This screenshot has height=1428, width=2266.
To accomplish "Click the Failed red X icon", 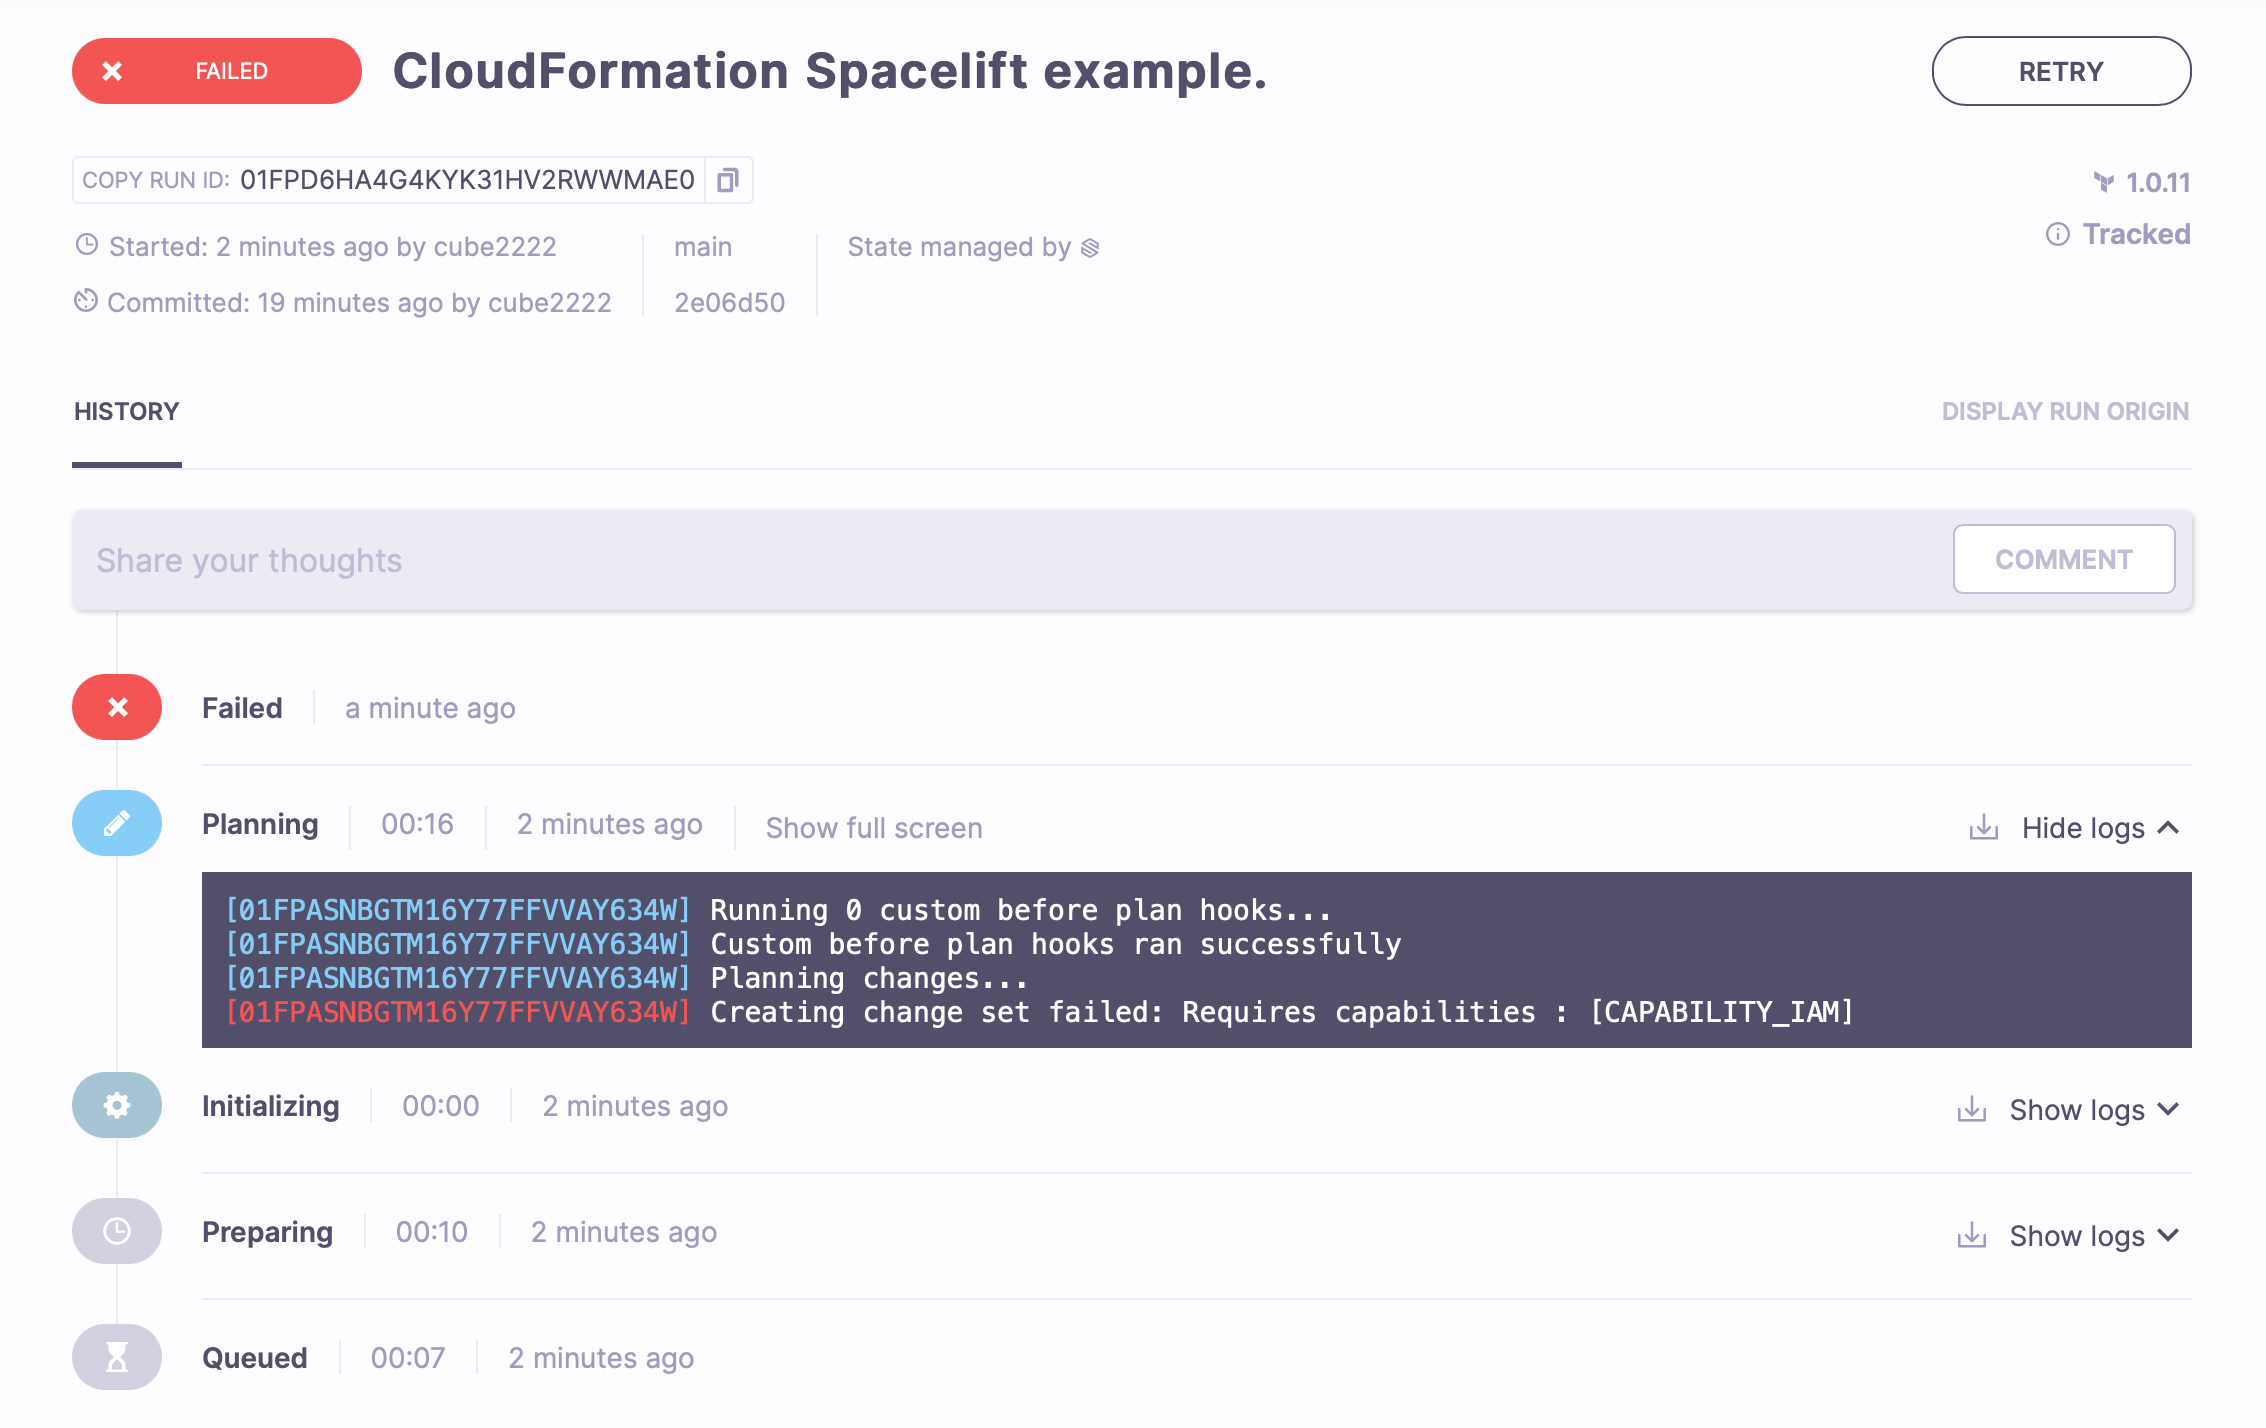I will (x=117, y=707).
